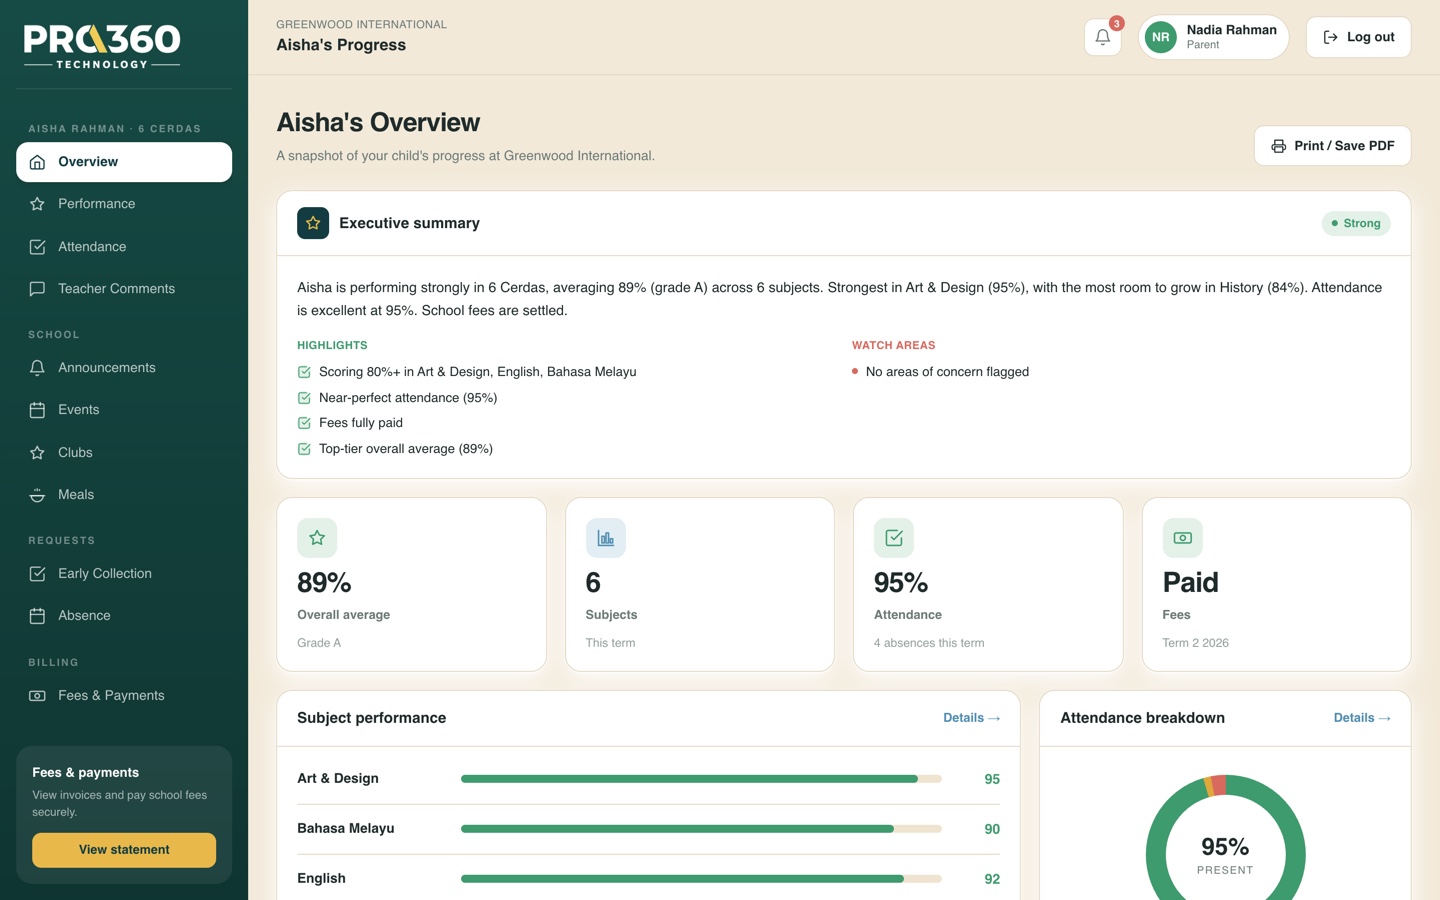Click the bell icon beside Announcements
This screenshot has height=900, width=1440.
tap(37, 368)
